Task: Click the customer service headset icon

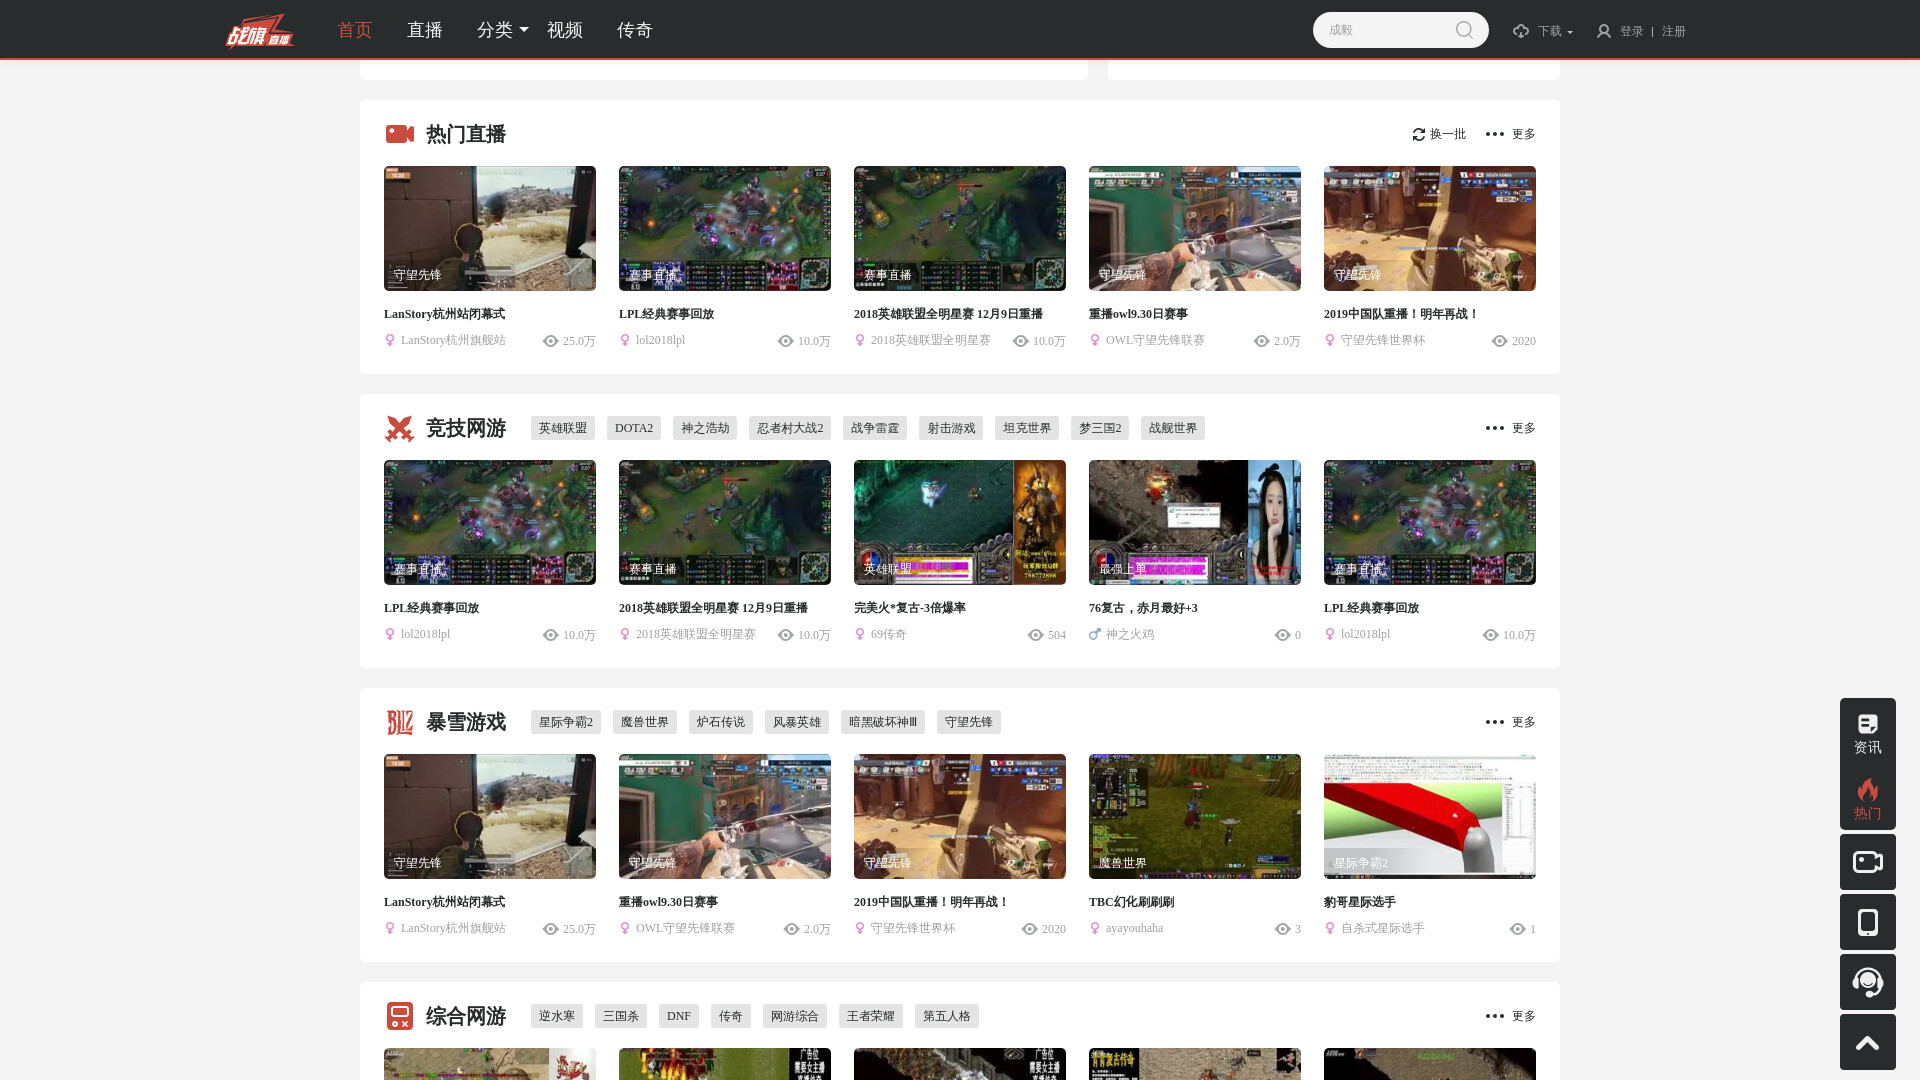Action: point(1868,982)
